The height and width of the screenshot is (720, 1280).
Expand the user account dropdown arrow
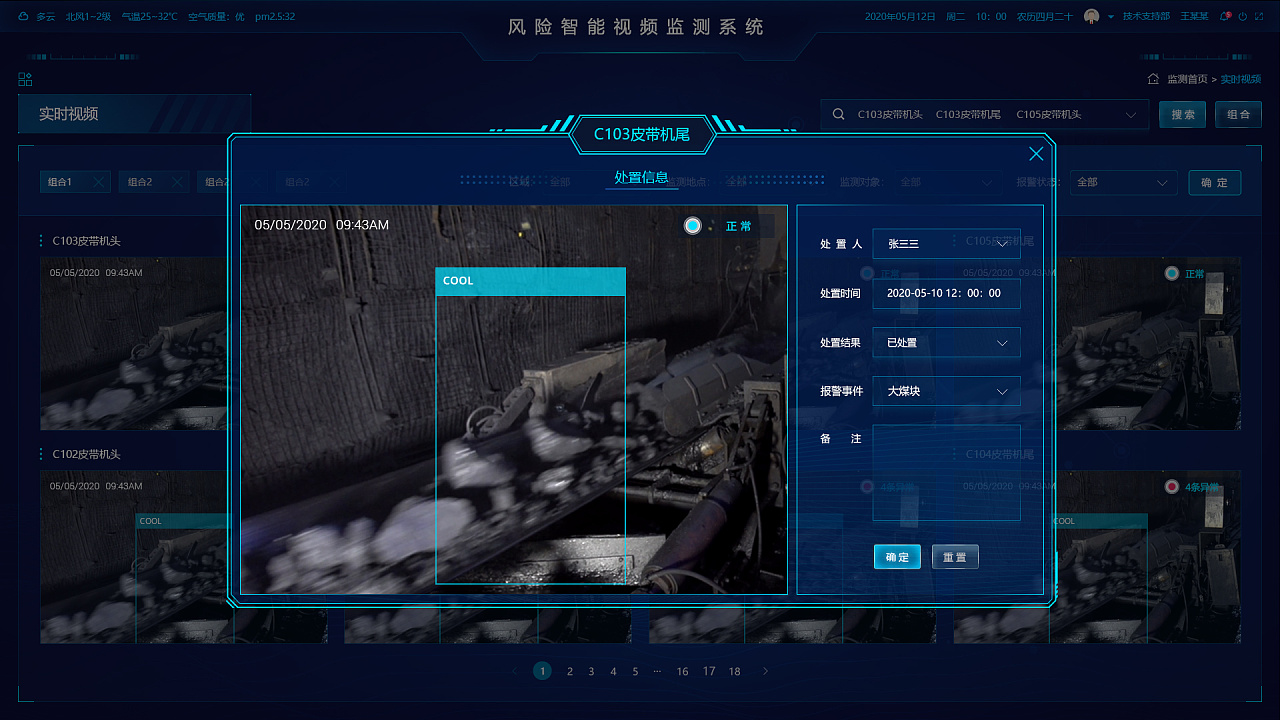(x=1110, y=17)
